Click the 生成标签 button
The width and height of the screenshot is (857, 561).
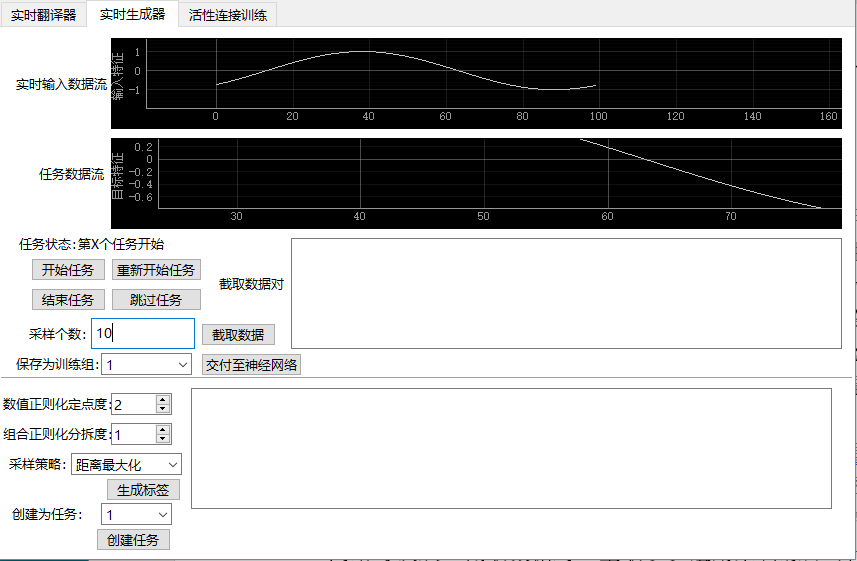(x=143, y=490)
